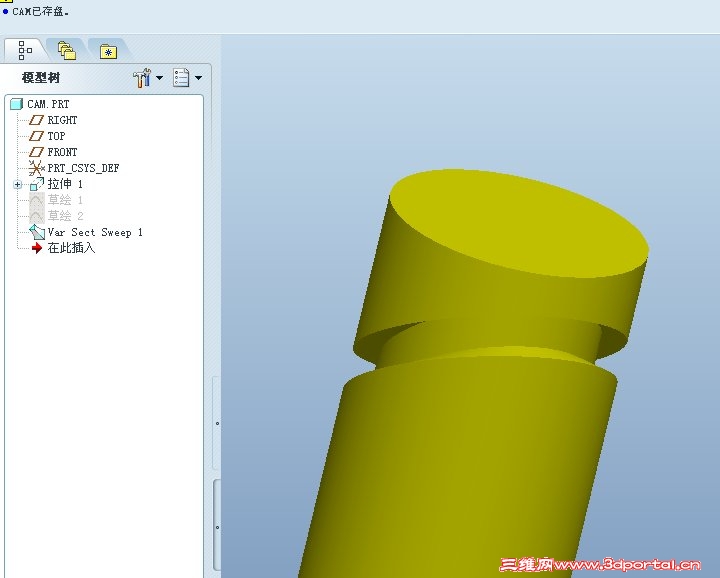Click the CAM.PRT part icon
This screenshot has height=578, width=720.
17,104
